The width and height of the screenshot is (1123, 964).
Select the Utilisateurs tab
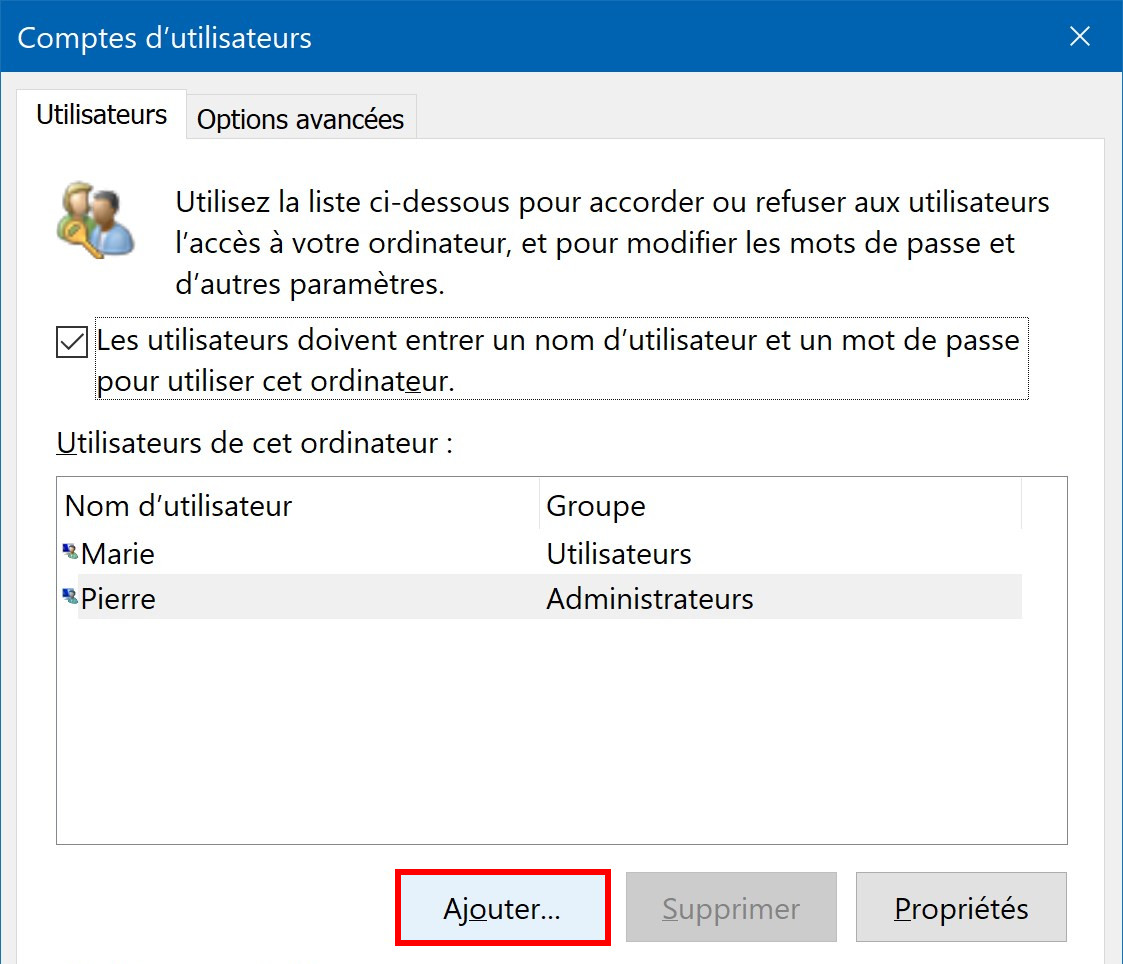coord(102,115)
